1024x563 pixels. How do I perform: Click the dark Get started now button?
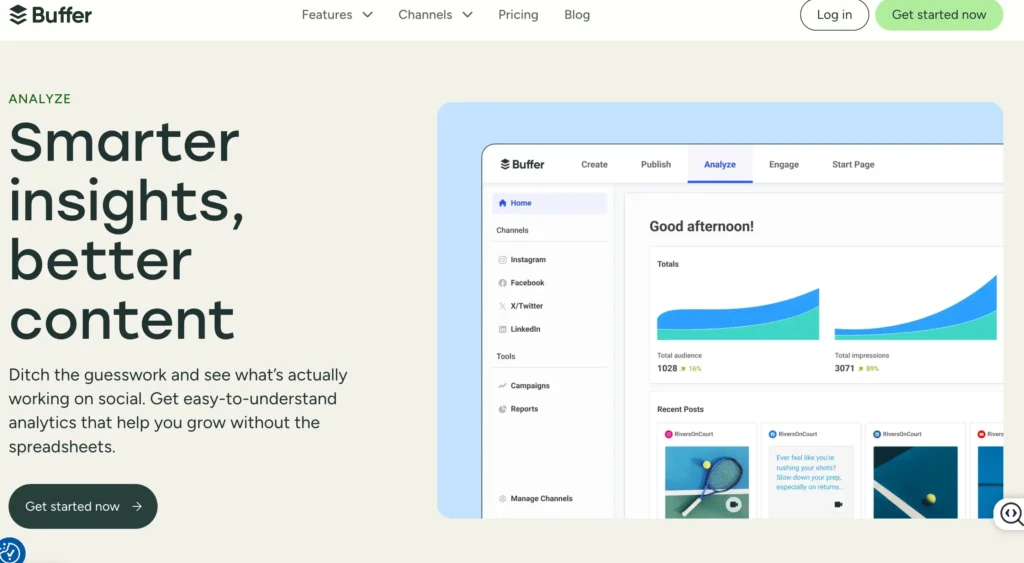pos(83,506)
